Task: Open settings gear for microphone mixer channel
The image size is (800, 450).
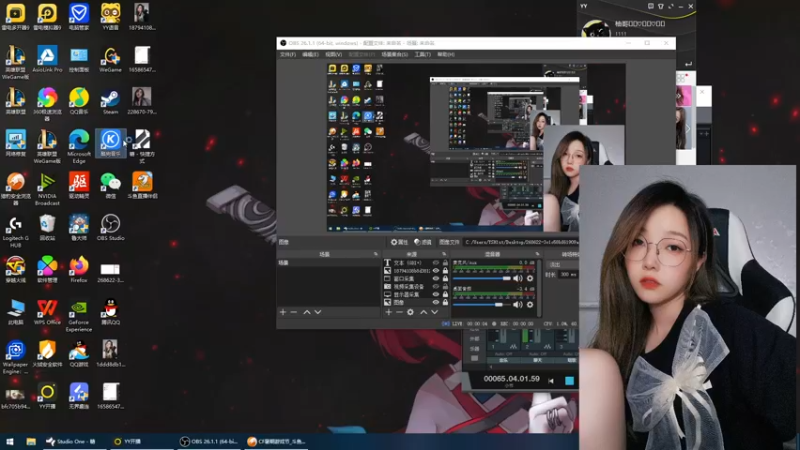Action: pos(530,278)
